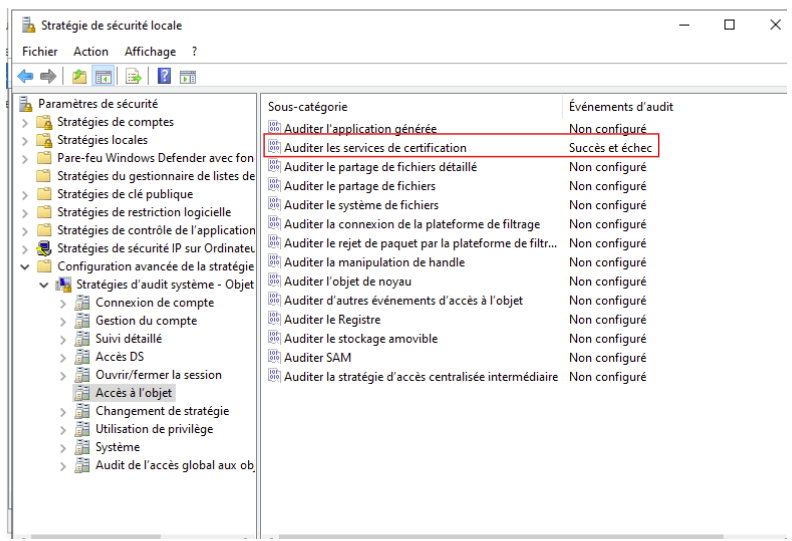The width and height of the screenshot is (792, 541).
Task: Click the Up one level folder icon
Action: [79, 77]
